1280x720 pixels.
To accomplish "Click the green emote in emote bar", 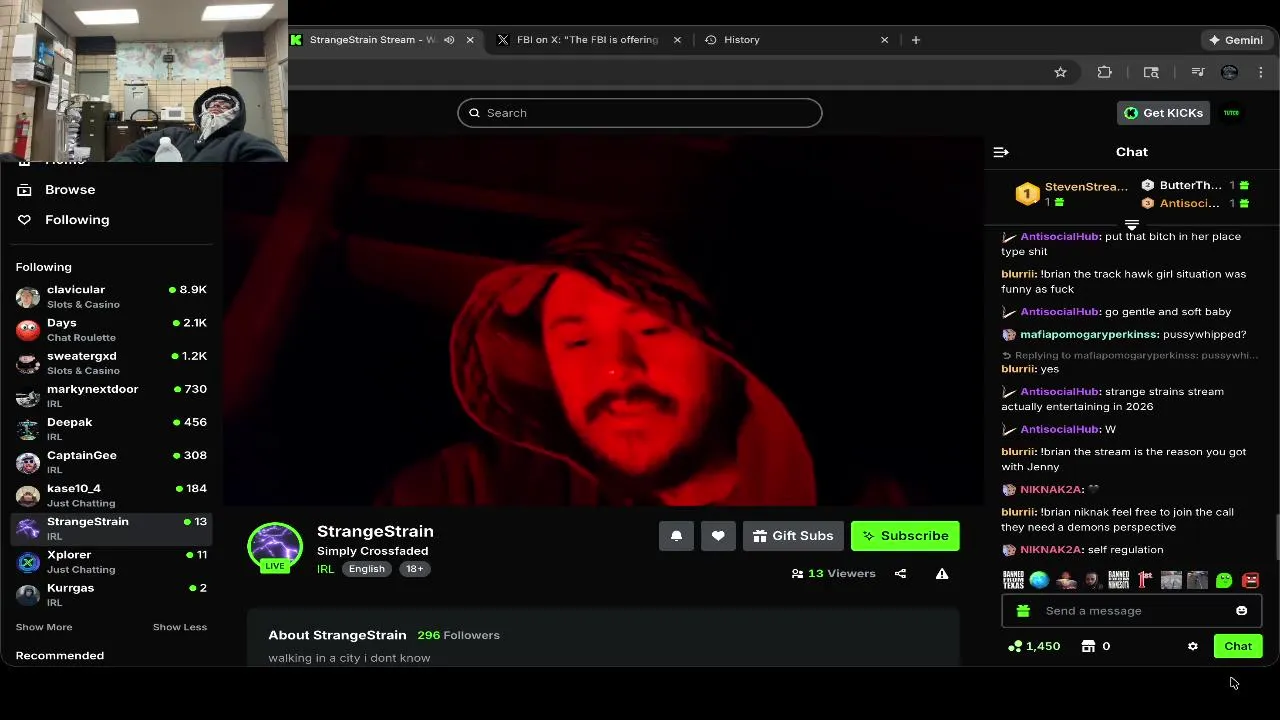I will click(x=1224, y=580).
